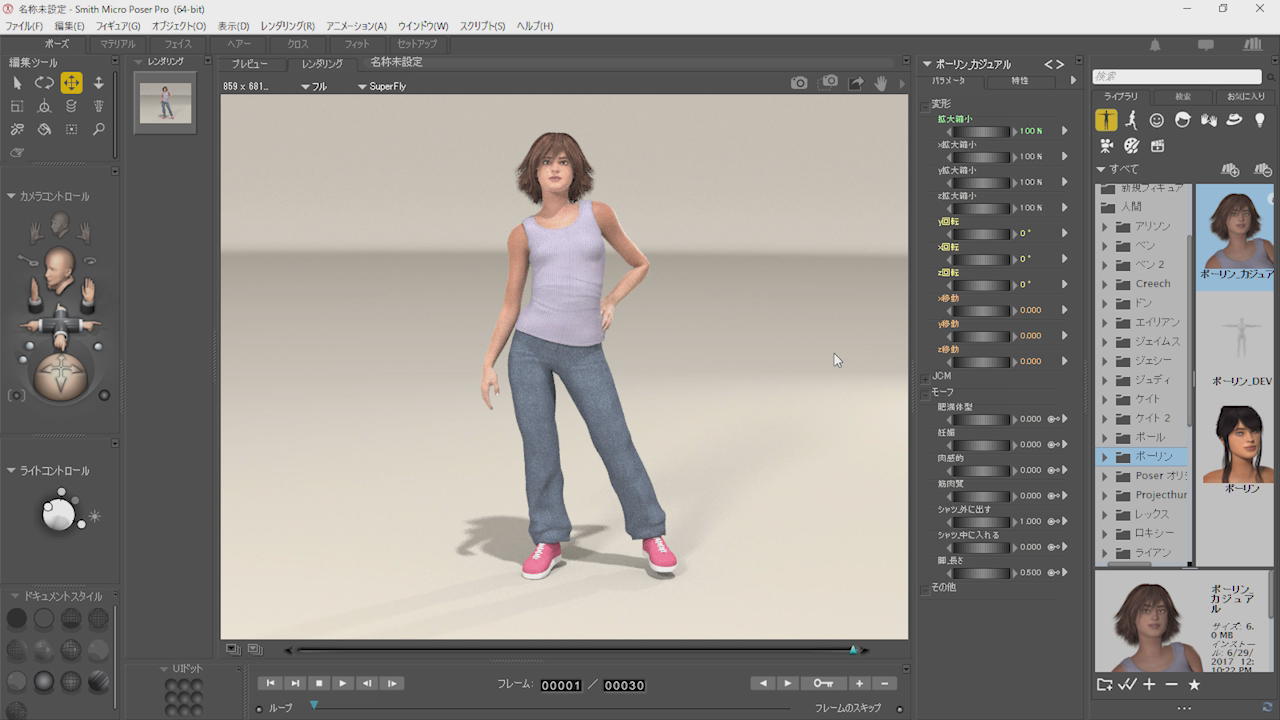This screenshot has height=720, width=1280.
Task: Click the render camera icon above viewport
Action: click(798, 84)
